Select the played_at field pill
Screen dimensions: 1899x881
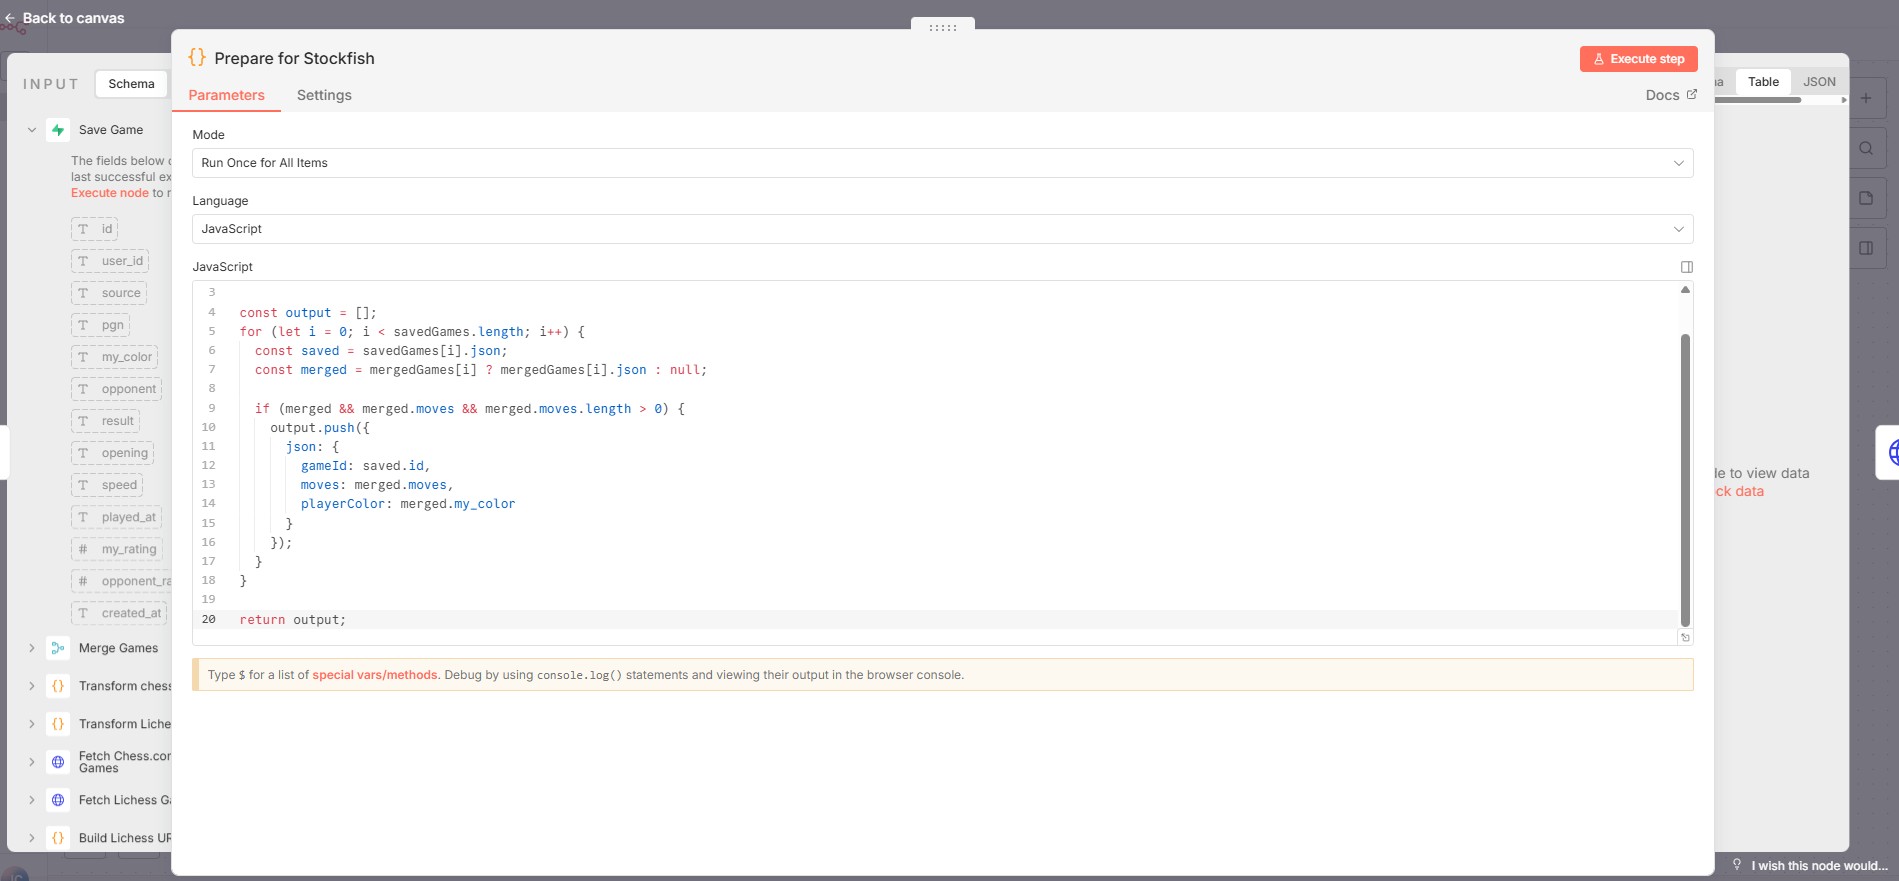[x=116, y=517]
